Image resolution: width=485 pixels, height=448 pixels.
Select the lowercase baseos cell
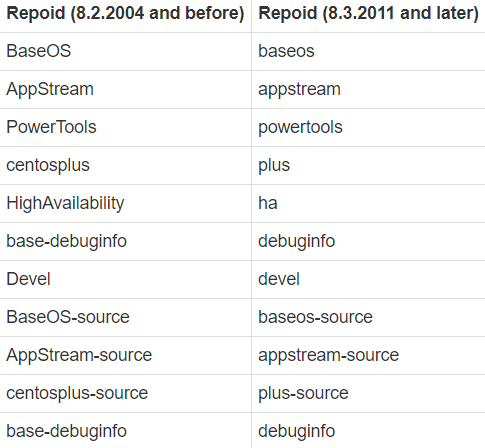point(368,51)
